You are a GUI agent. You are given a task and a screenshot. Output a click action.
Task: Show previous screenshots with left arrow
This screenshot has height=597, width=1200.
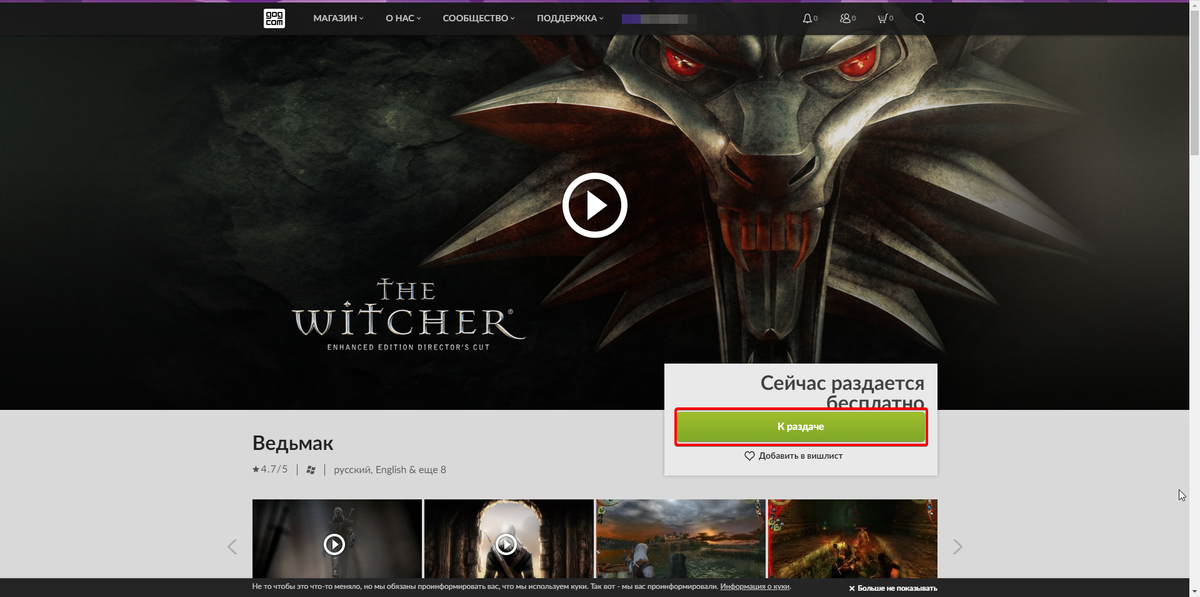point(232,547)
